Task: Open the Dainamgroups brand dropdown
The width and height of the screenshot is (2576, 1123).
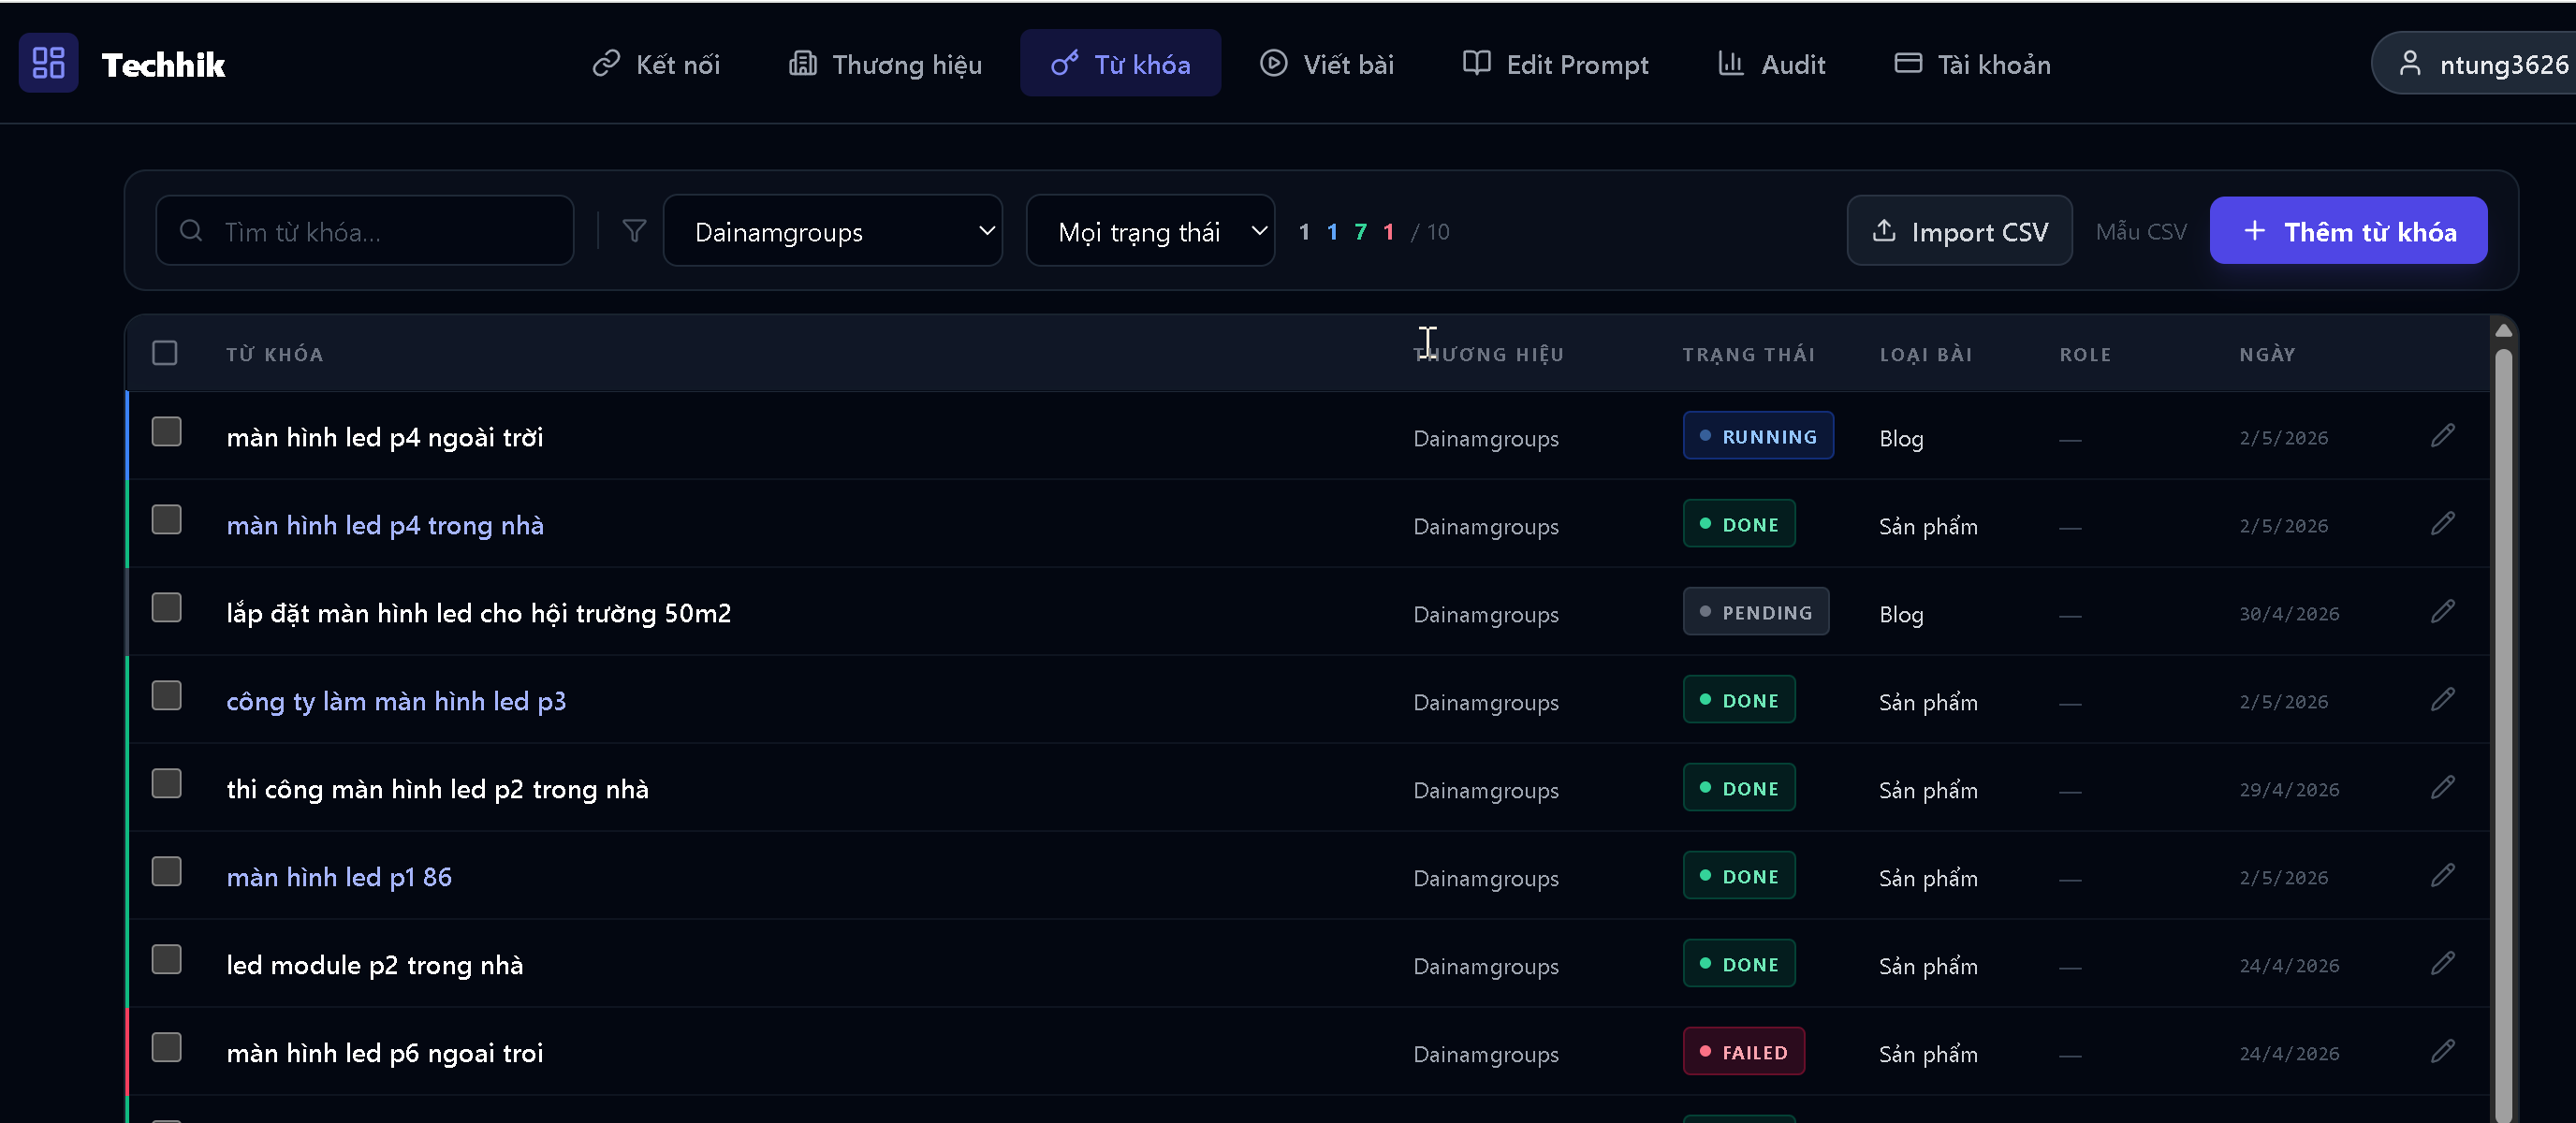Action: click(x=833, y=231)
